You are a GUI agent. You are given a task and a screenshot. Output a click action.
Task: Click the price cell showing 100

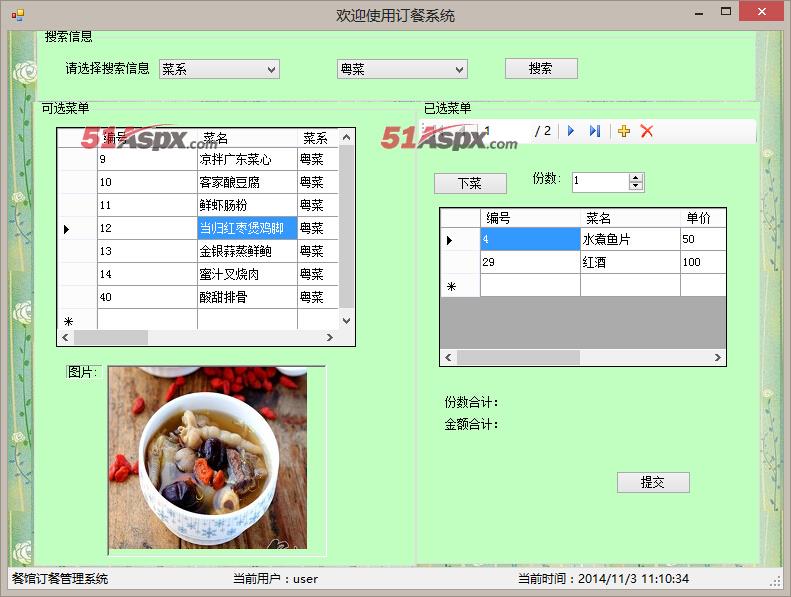(x=703, y=262)
